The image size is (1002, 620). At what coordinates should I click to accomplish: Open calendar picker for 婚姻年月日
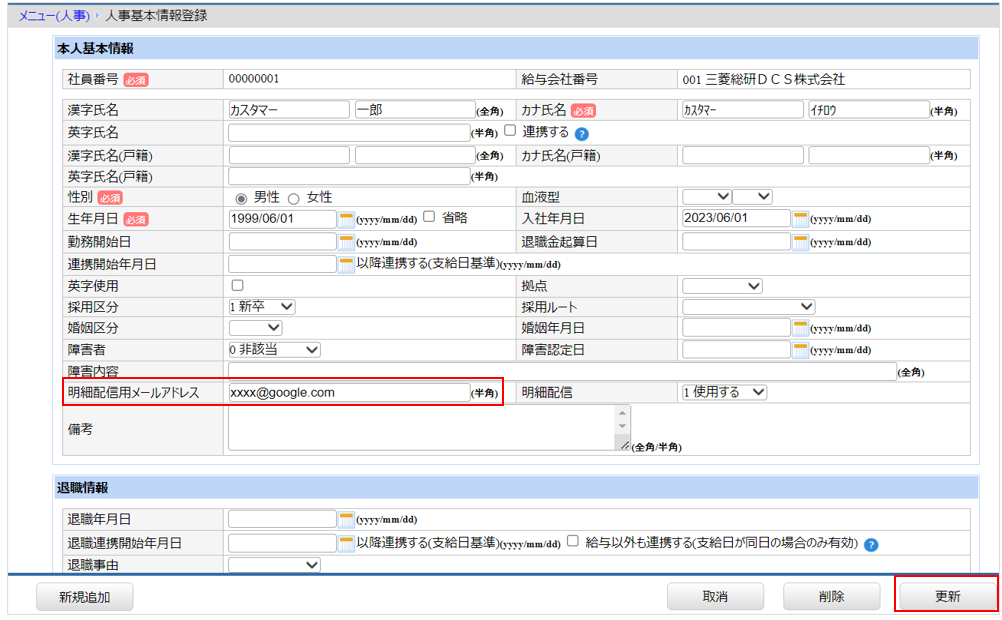click(x=799, y=328)
